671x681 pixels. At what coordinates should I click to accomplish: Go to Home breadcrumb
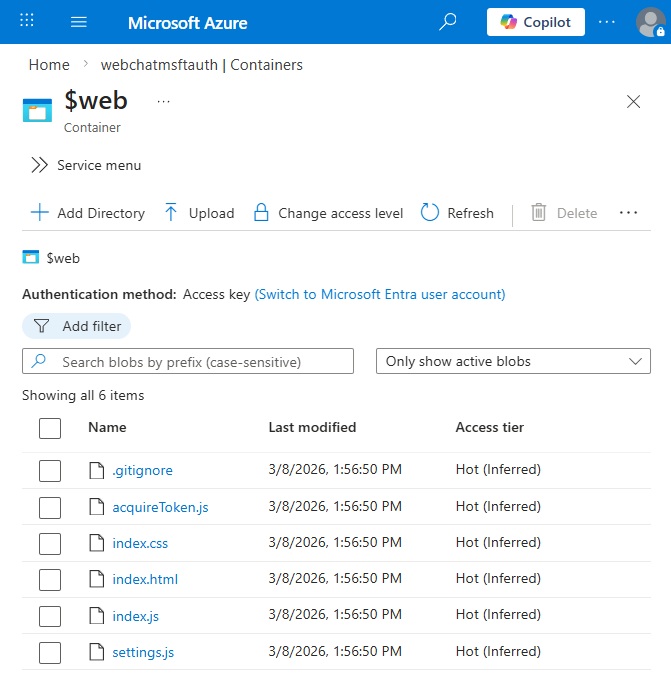click(49, 65)
